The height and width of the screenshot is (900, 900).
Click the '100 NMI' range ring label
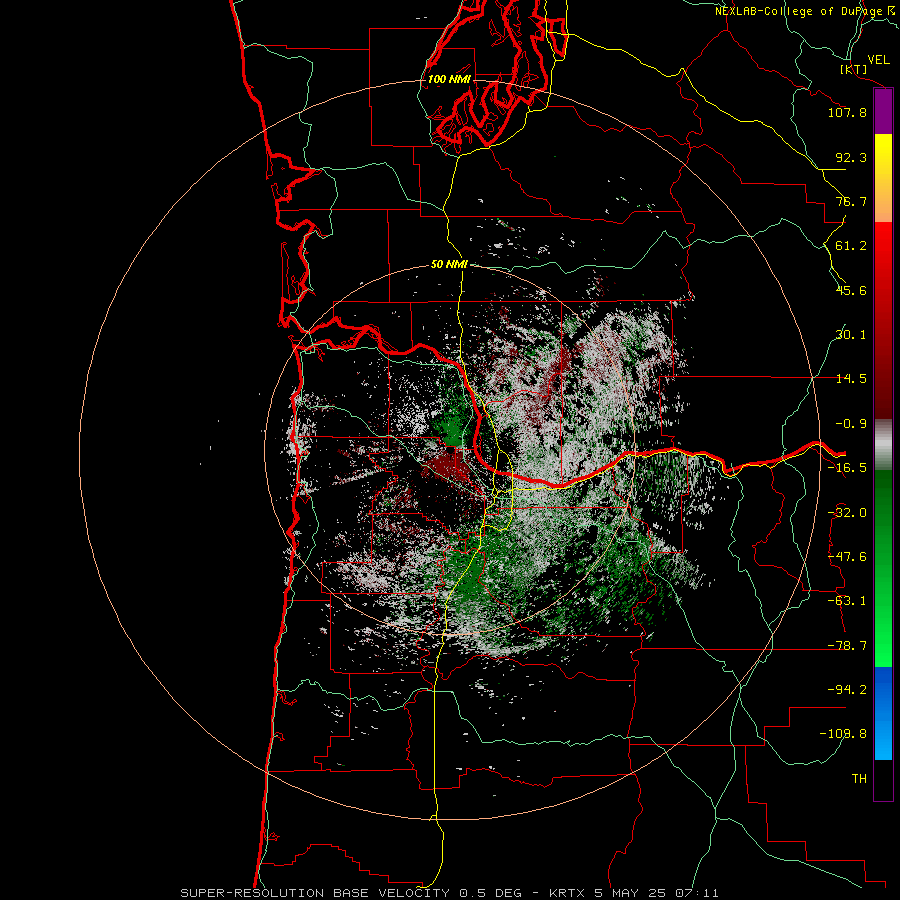pyautogui.click(x=449, y=79)
